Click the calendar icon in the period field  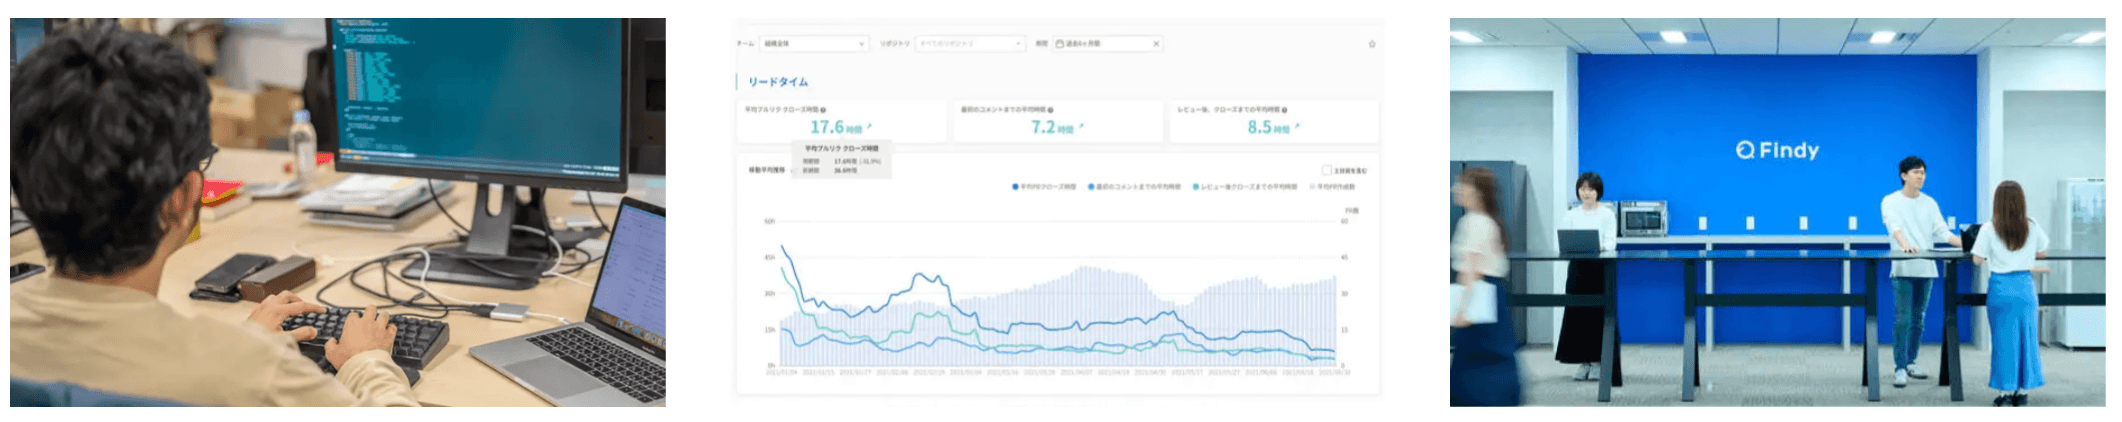1059,44
